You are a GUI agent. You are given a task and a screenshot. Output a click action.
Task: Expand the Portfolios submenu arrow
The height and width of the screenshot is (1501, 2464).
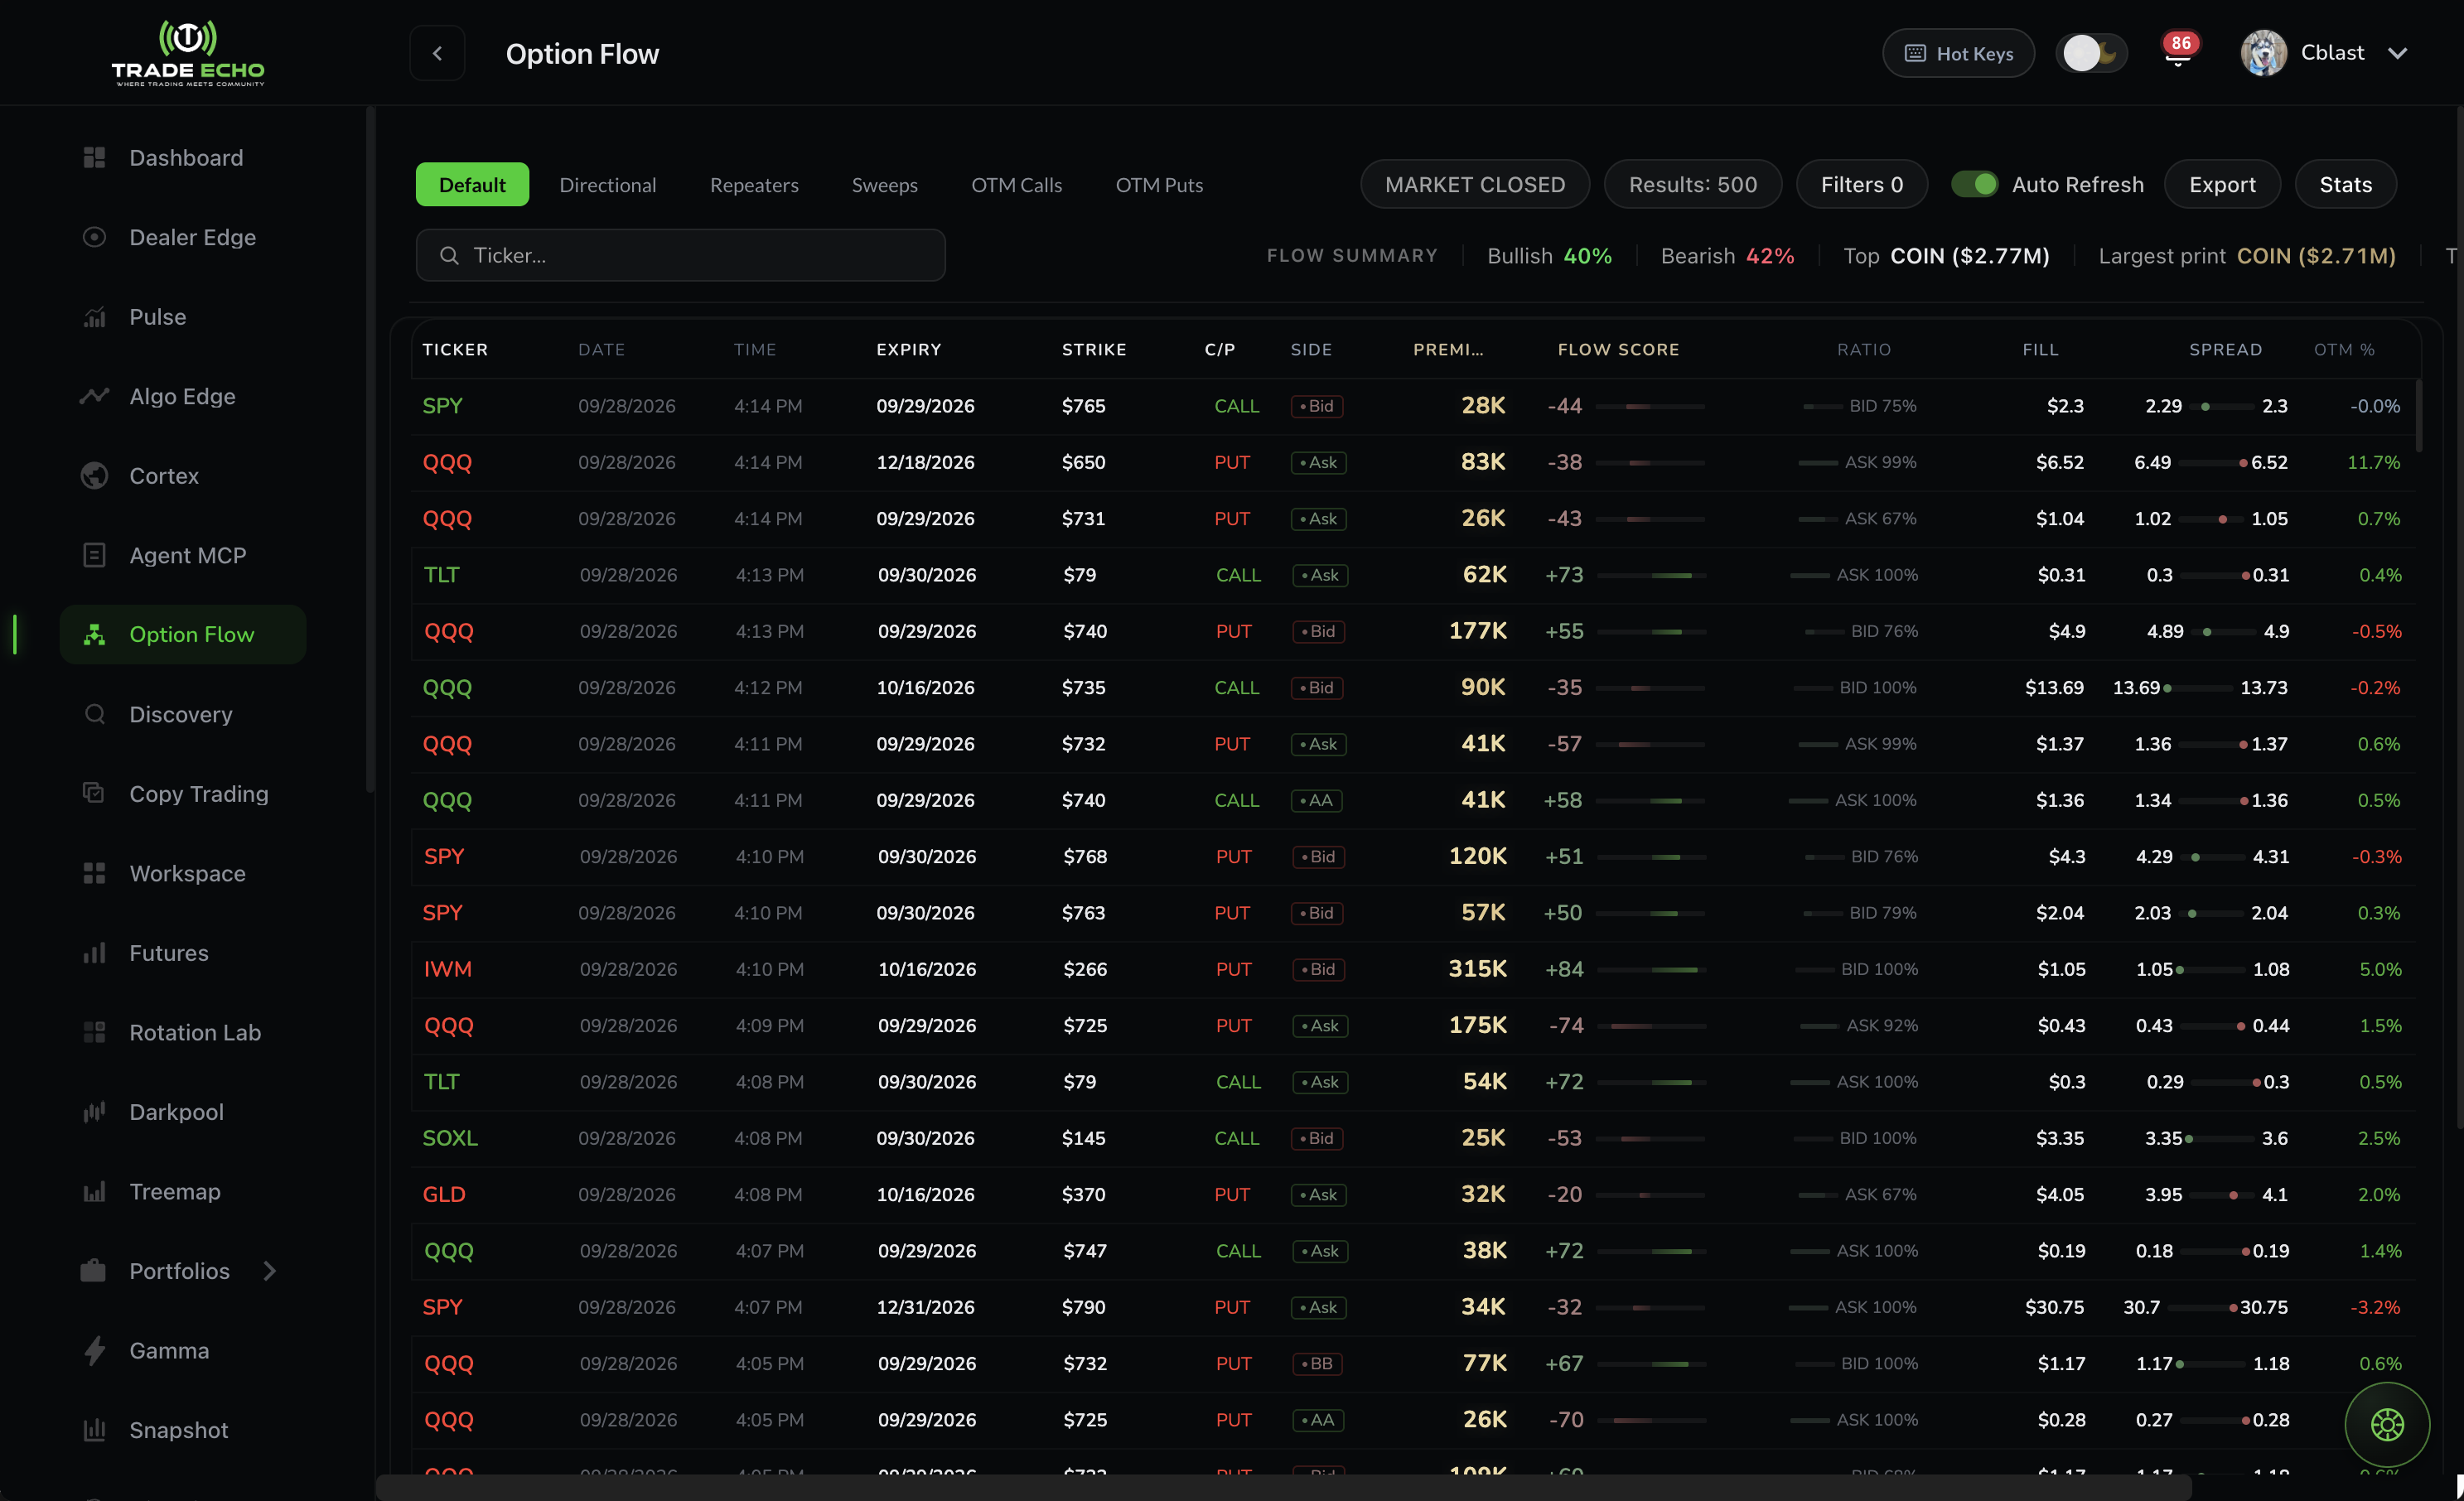point(269,1271)
